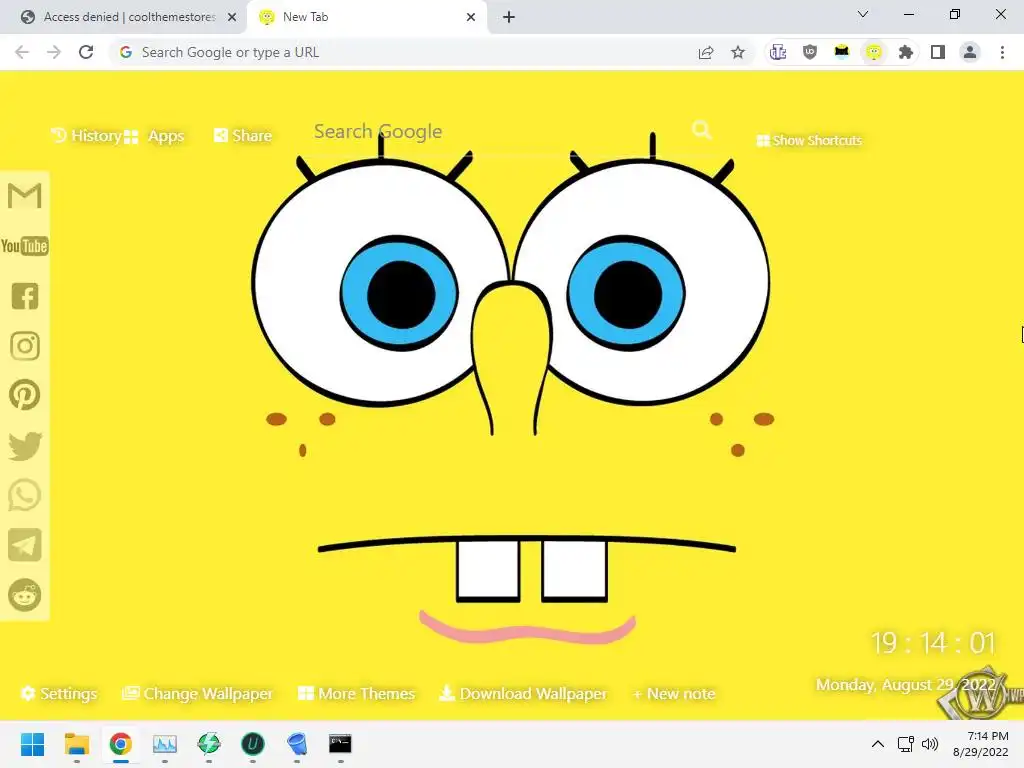Open a new browser tab
Viewport: 1024px width, 768px height.
click(x=509, y=17)
